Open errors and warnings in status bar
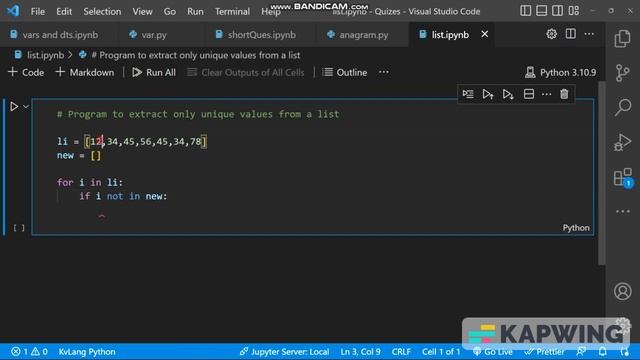The image size is (640, 360). coord(29,351)
